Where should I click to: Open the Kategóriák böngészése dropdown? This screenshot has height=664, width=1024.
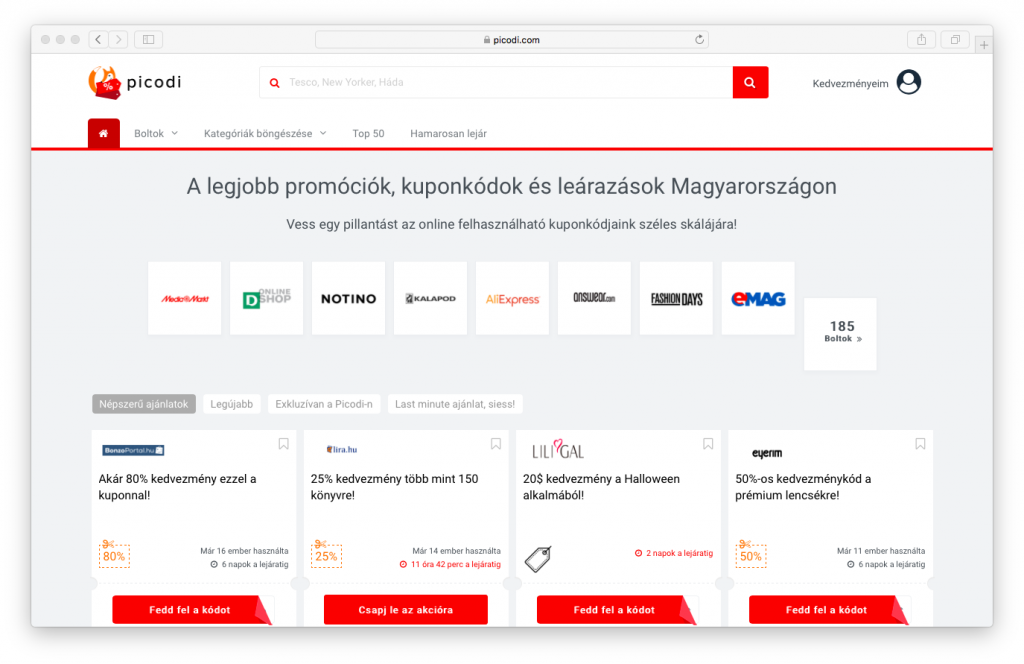click(x=260, y=132)
